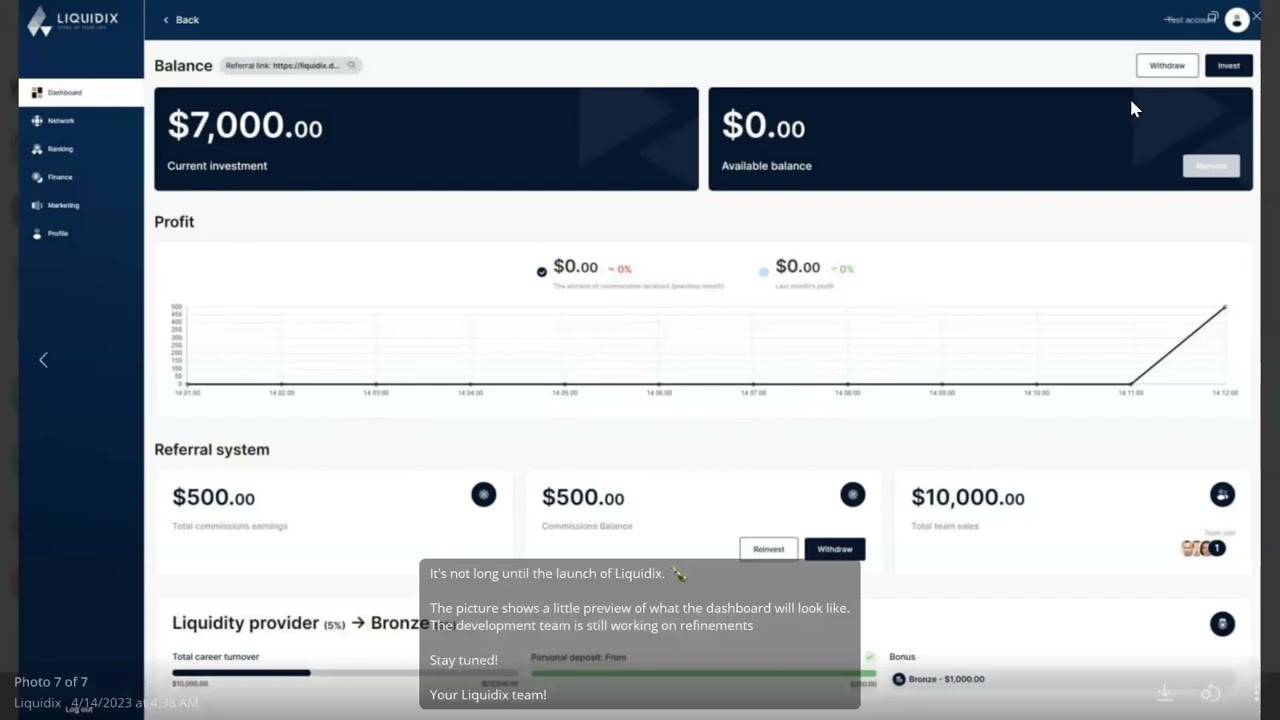Click the Invest button

tap(1229, 65)
